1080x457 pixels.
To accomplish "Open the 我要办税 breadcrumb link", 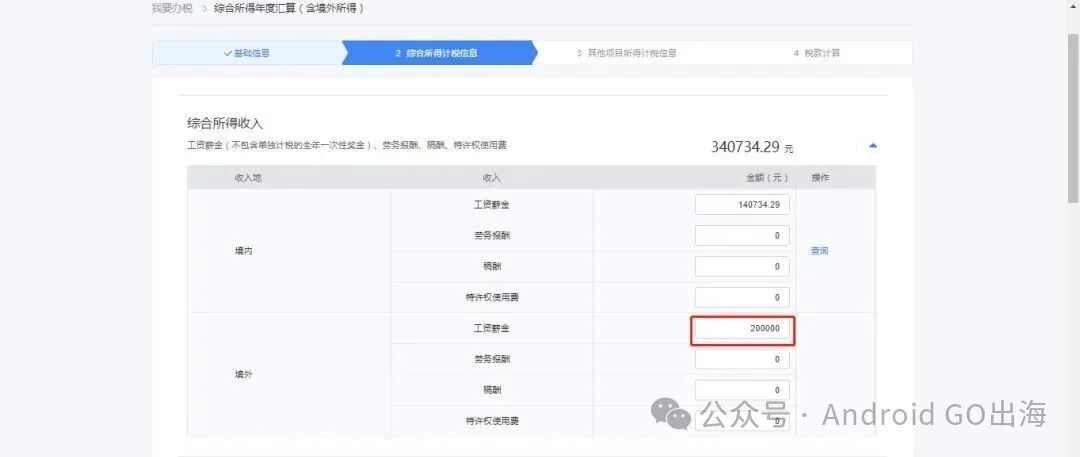I will (x=172, y=9).
